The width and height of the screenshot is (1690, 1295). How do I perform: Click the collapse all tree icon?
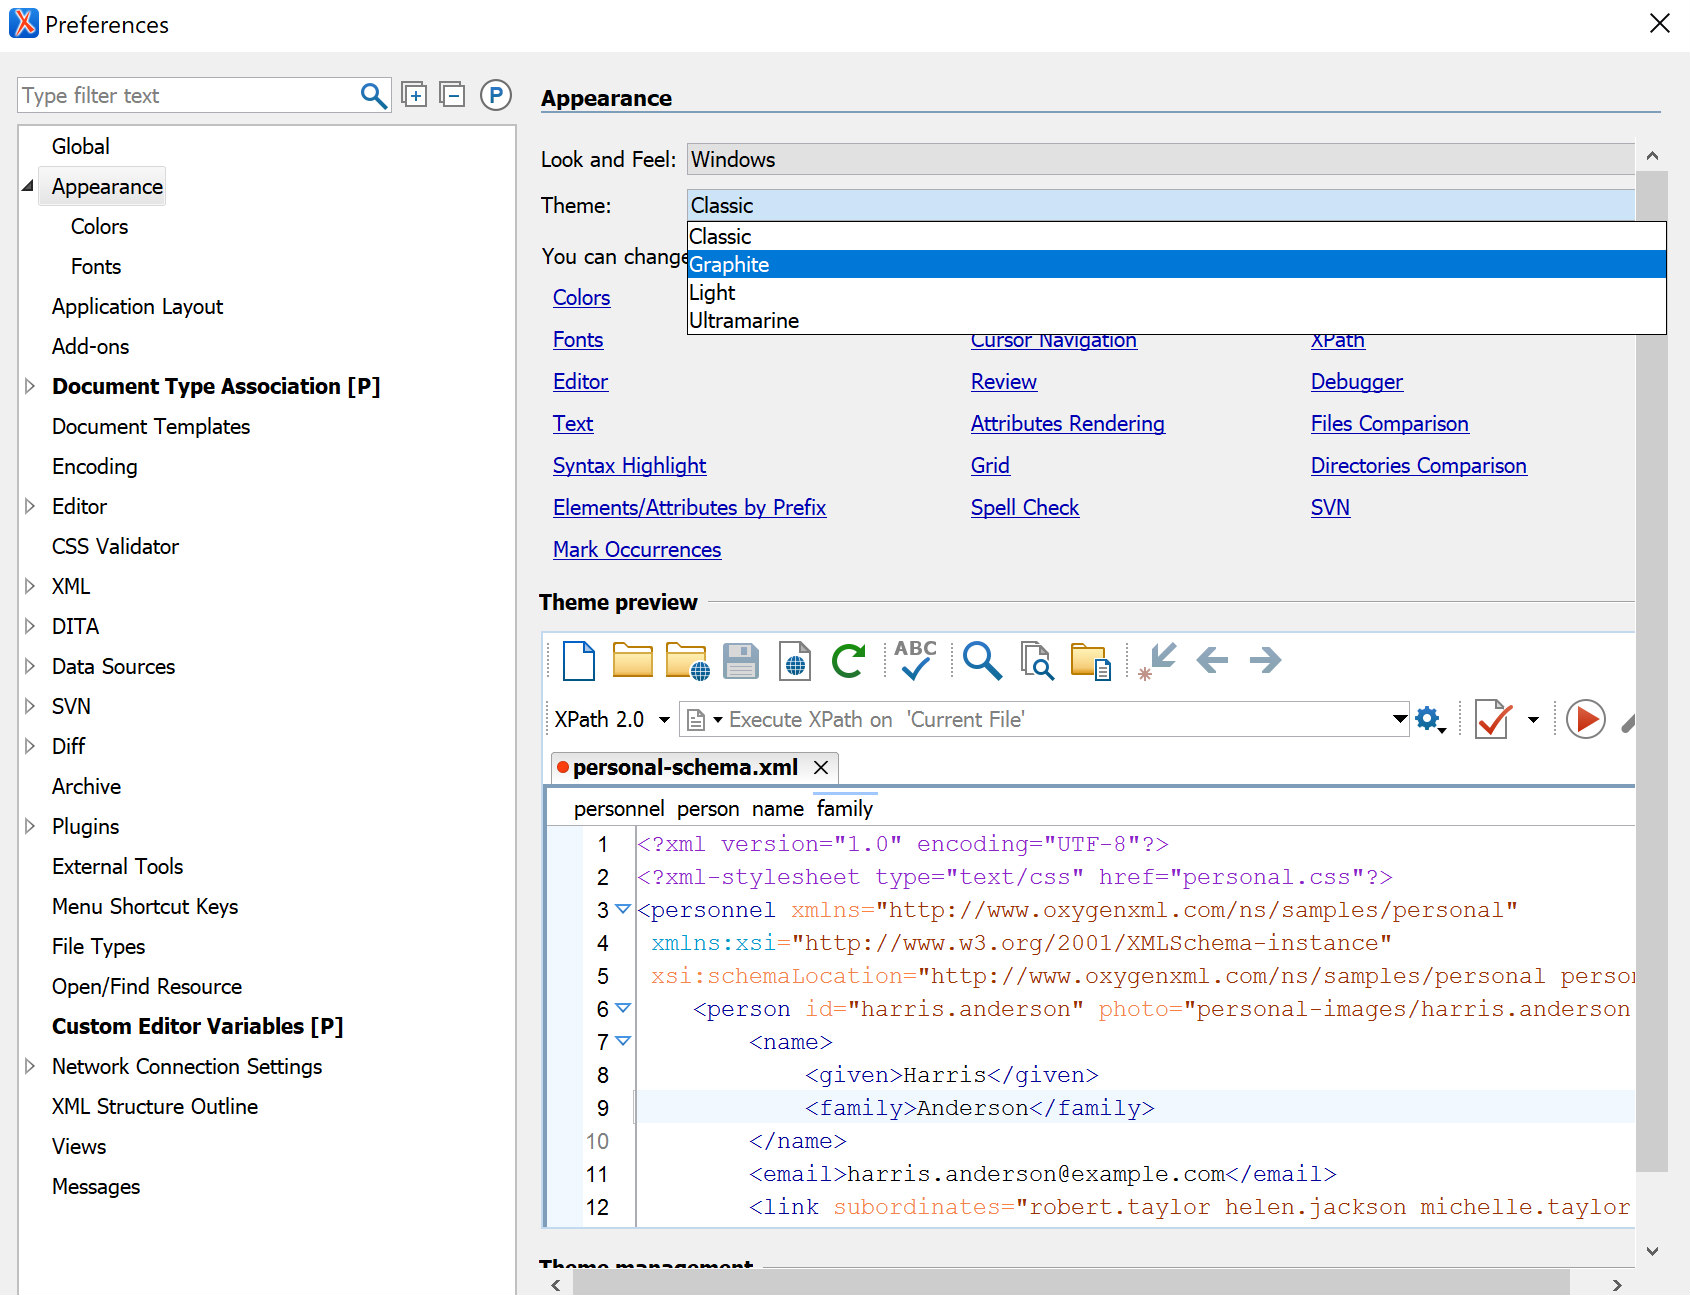click(x=453, y=95)
